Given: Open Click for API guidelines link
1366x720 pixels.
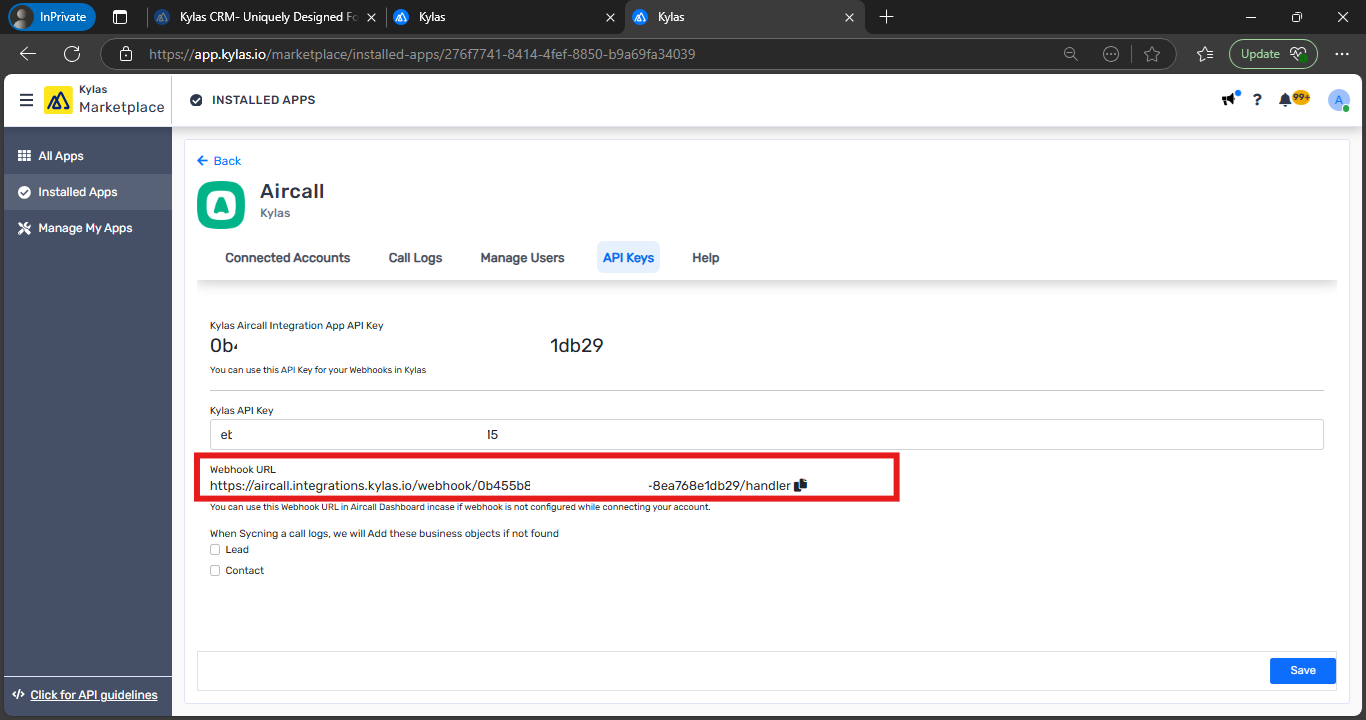Looking at the screenshot, I should click(94, 695).
